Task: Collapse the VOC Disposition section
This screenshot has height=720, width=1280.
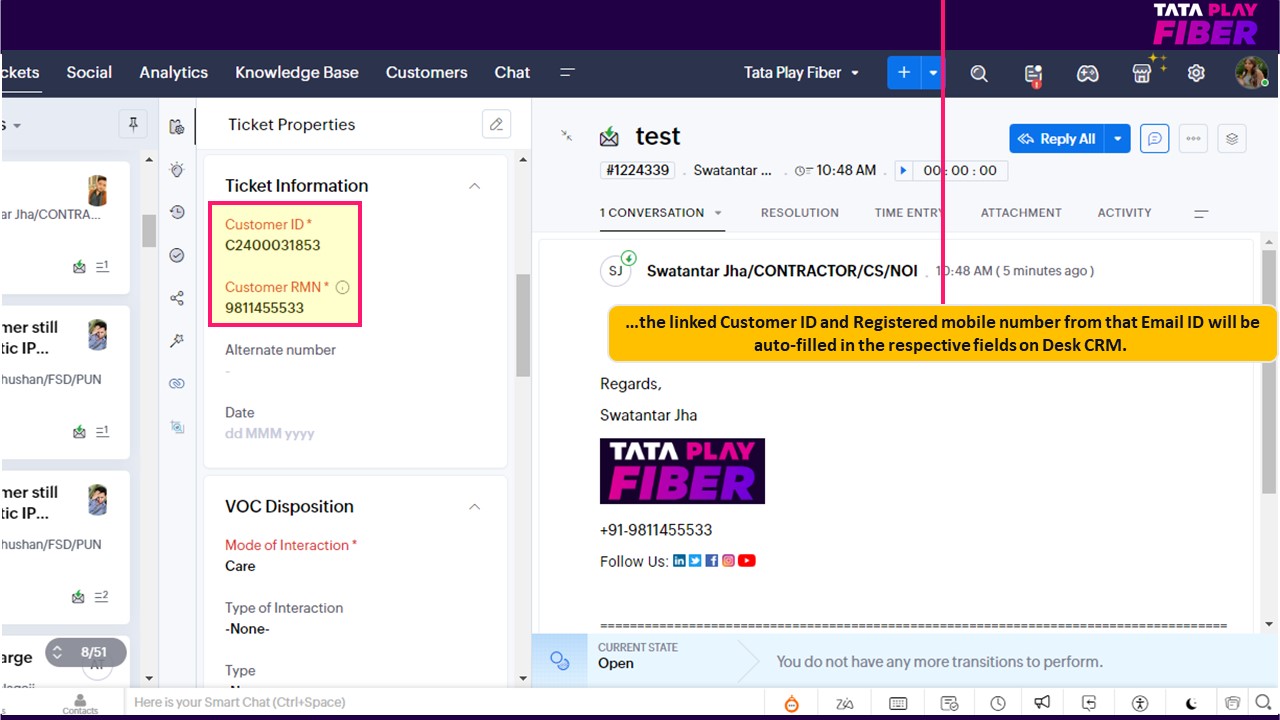Action: [x=475, y=507]
